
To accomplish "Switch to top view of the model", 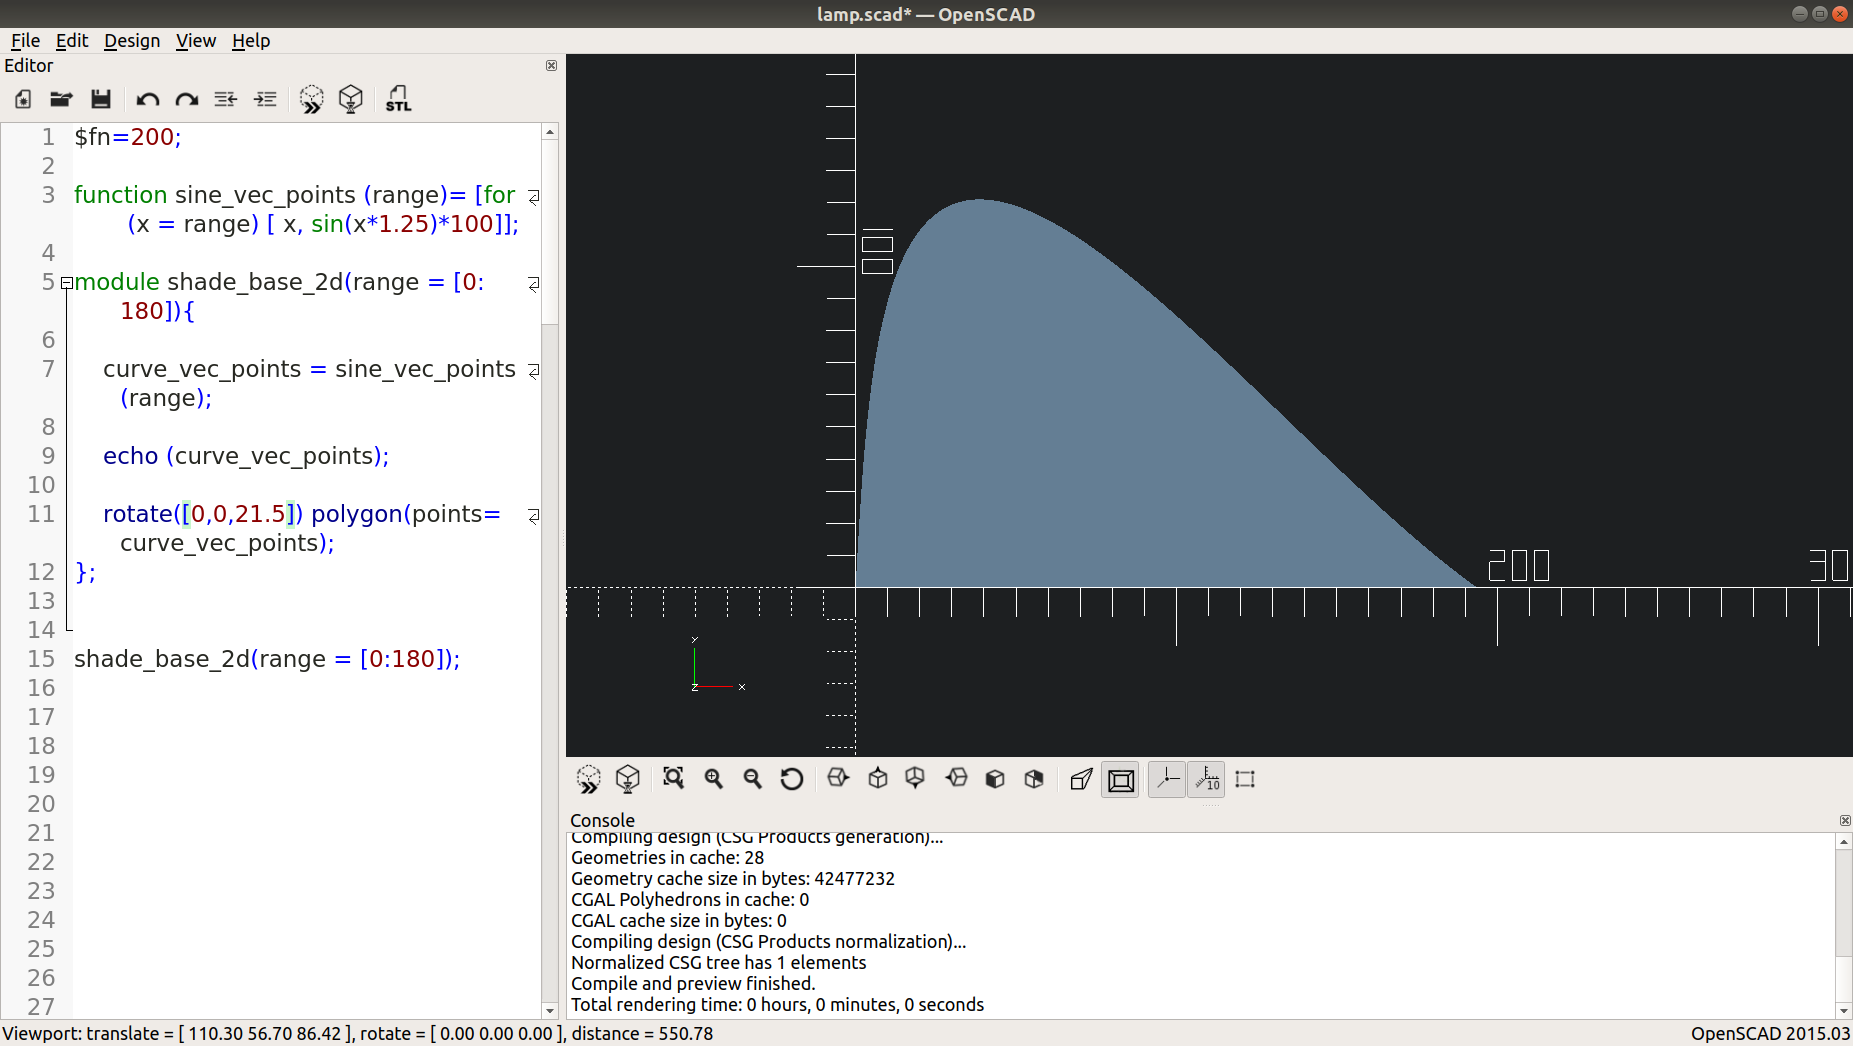I will (x=877, y=779).
